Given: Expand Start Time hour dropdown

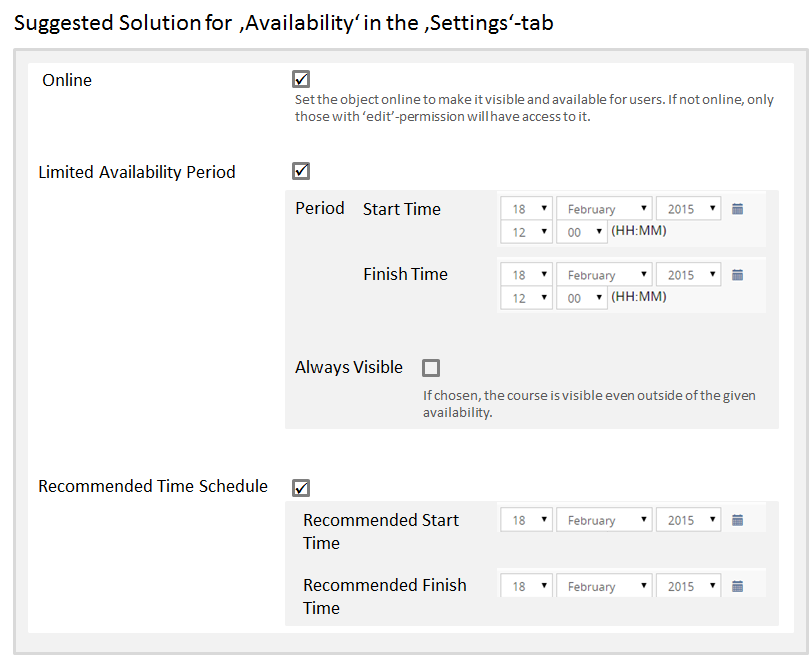Looking at the screenshot, I should (527, 232).
